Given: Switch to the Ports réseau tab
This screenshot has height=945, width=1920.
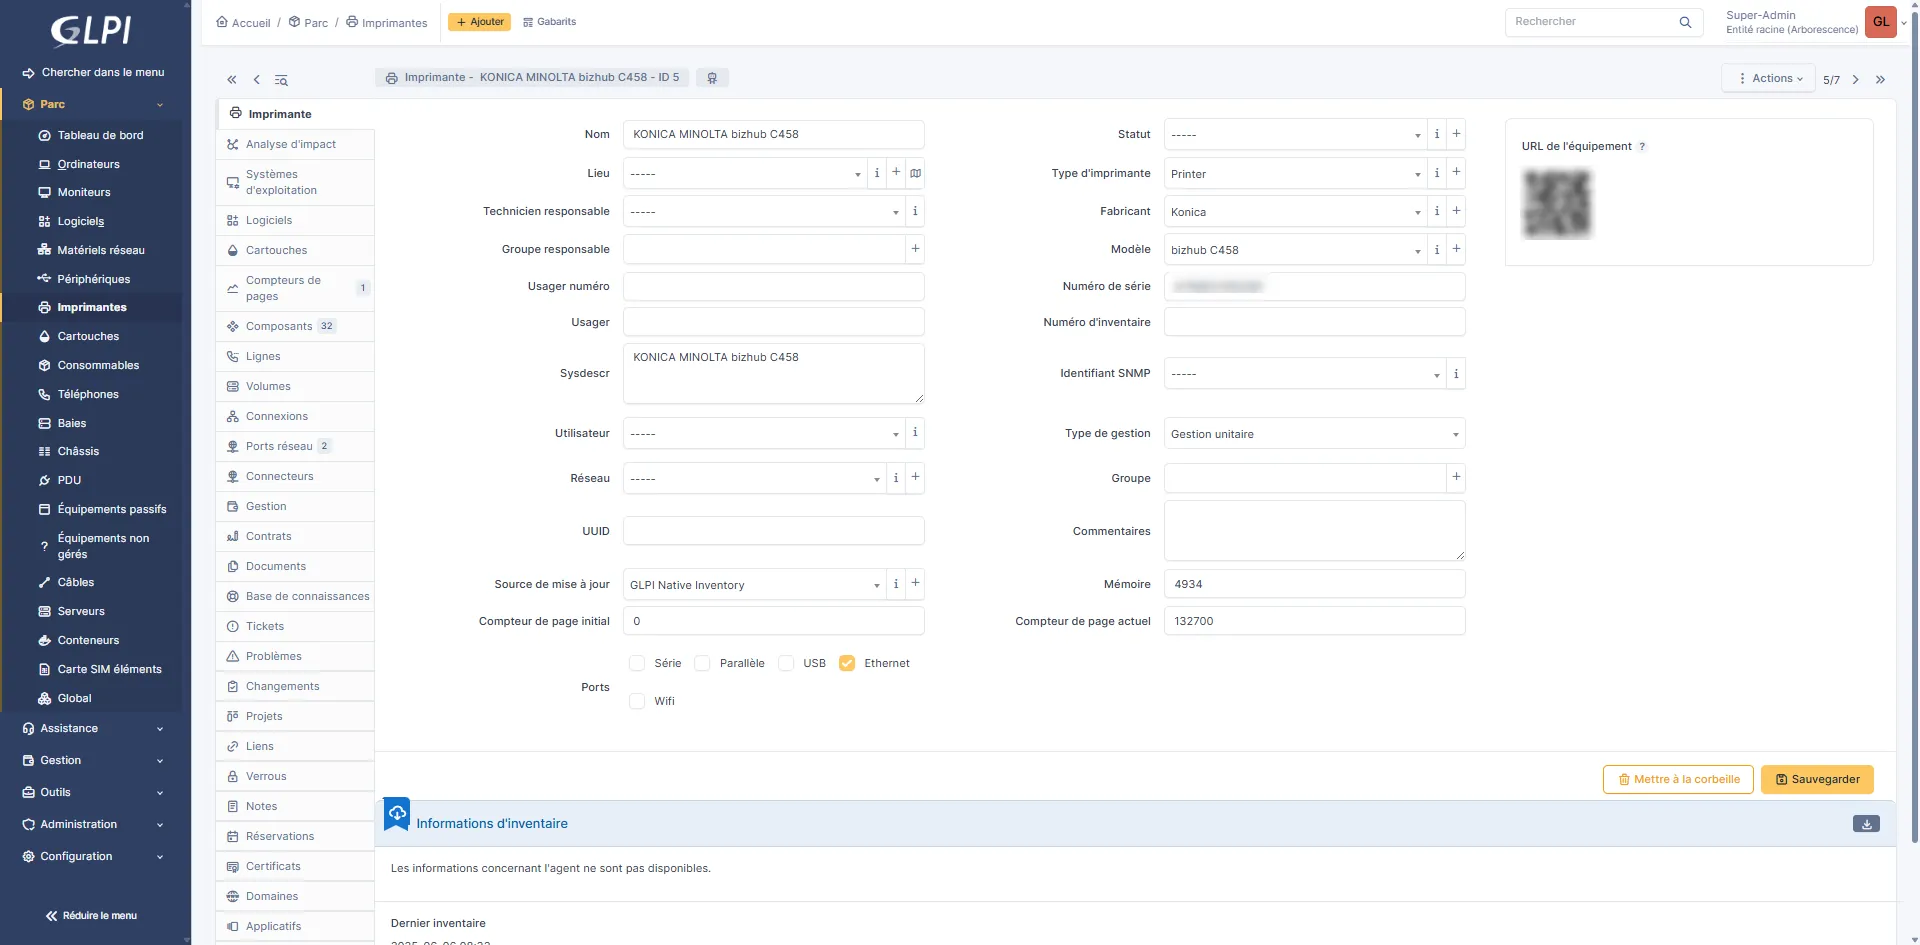Looking at the screenshot, I should [279, 446].
